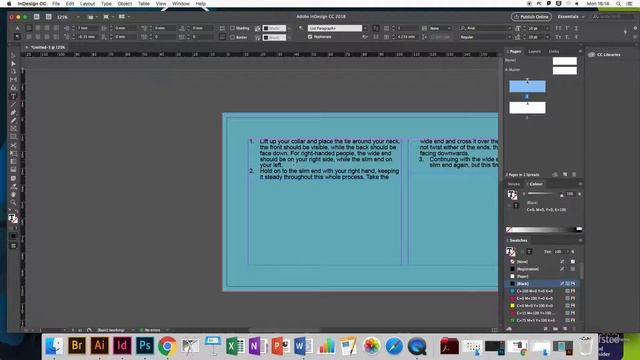Viewport: 640px width, 360px height.
Task: Open Finder from the Dock
Action: tap(54, 346)
